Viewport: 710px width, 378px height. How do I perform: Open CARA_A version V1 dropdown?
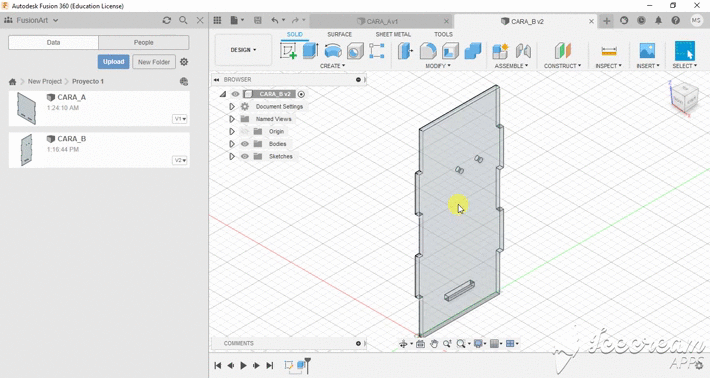click(180, 119)
